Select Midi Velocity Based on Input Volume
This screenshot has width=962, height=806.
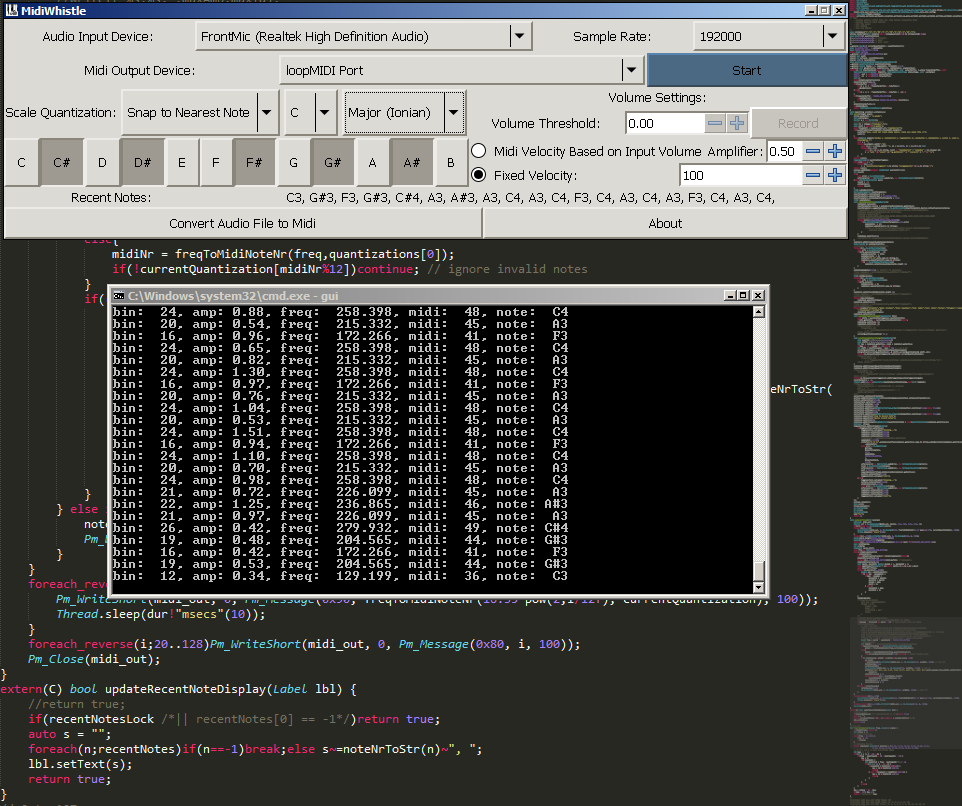479,151
